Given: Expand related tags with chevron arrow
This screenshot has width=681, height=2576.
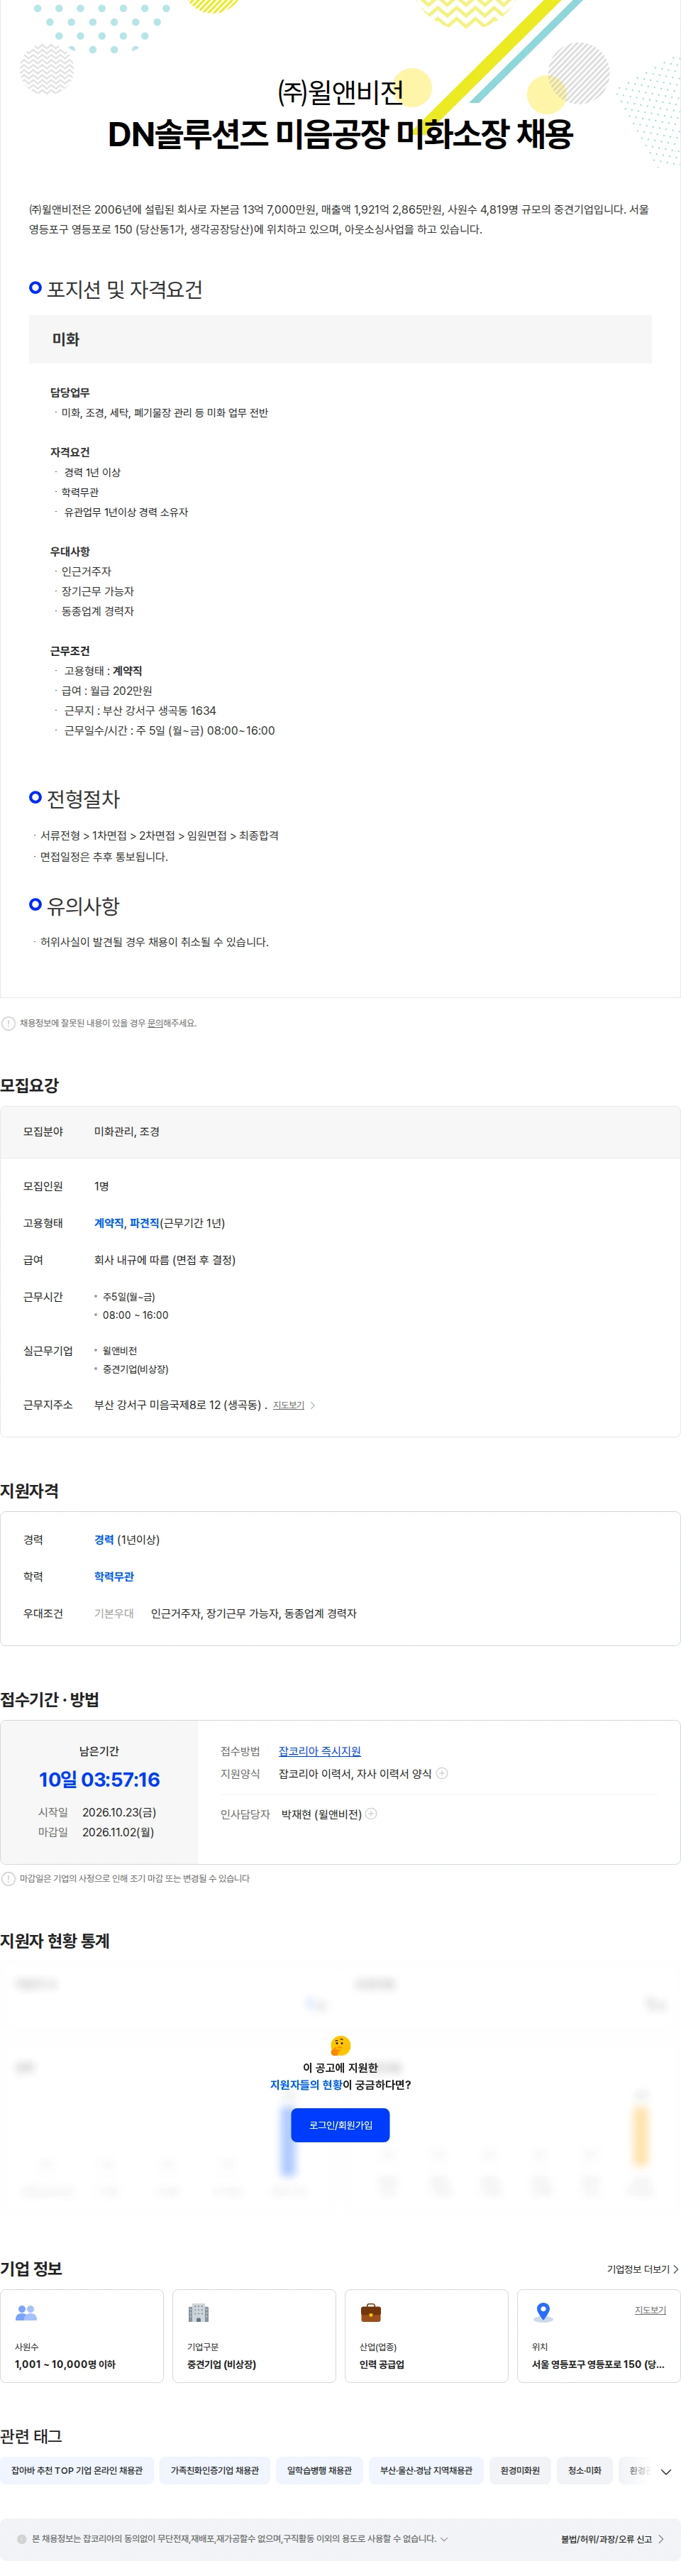Looking at the screenshot, I should click(666, 2471).
